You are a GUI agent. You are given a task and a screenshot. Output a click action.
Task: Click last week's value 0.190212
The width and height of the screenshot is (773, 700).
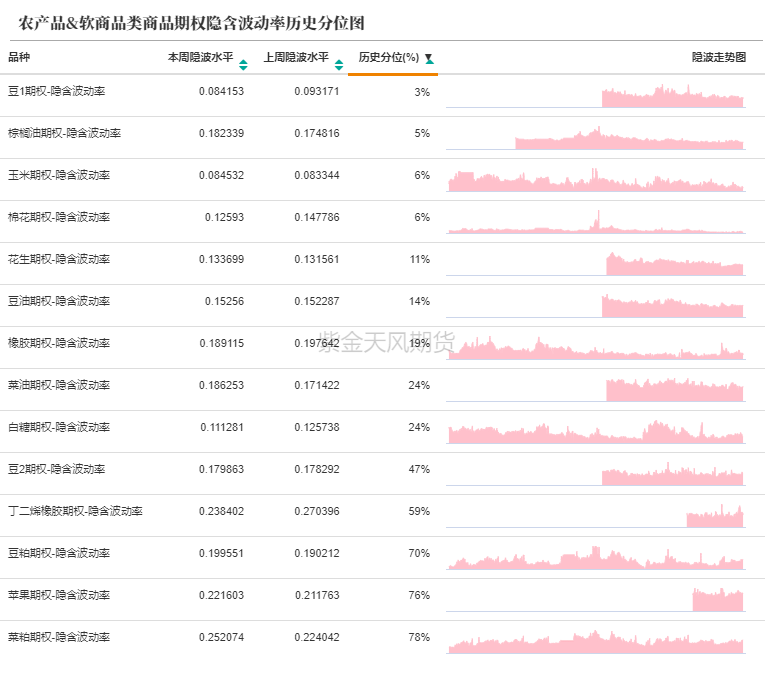pos(317,553)
